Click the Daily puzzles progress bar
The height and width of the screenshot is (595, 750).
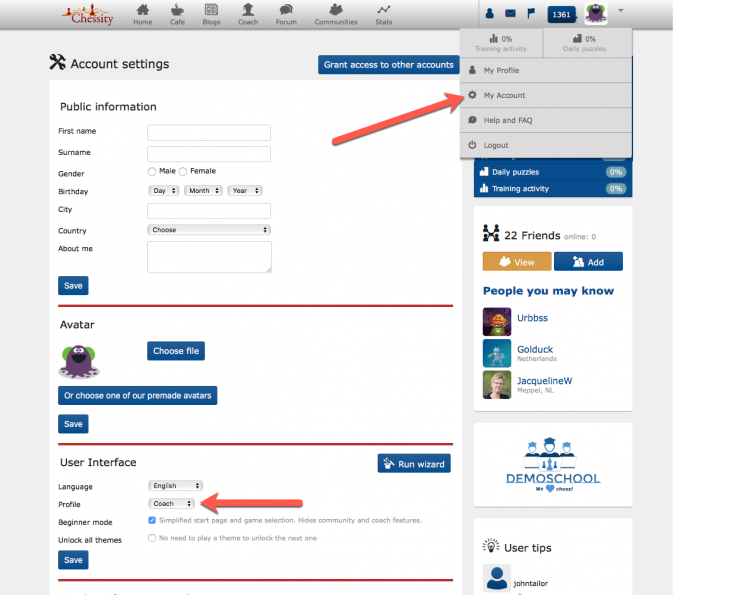click(553, 172)
